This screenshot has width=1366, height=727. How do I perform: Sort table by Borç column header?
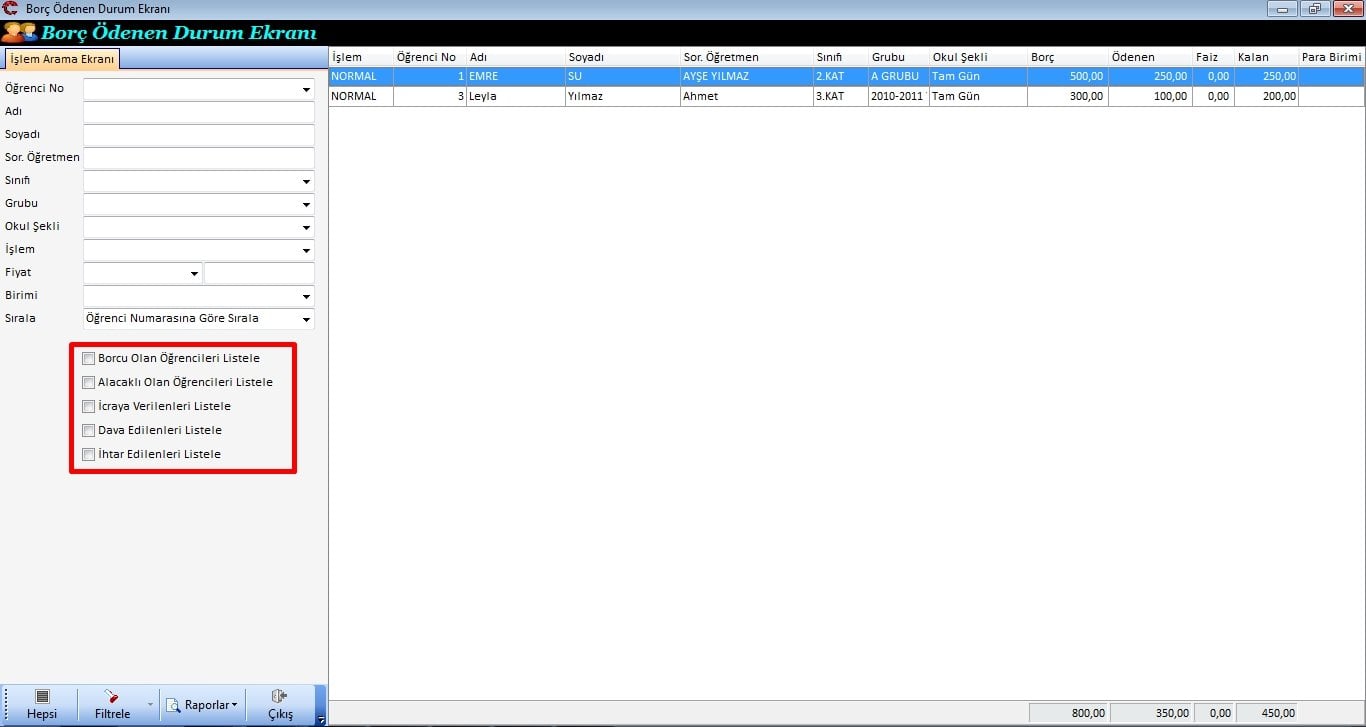[x=1066, y=57]
